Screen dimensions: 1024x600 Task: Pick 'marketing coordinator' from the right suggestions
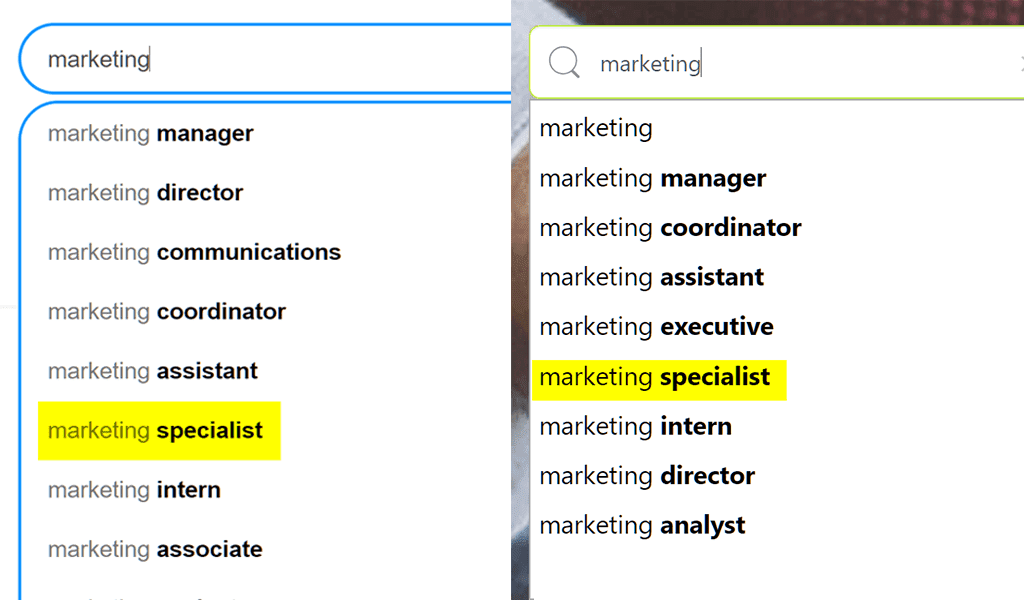coord(670,227)
